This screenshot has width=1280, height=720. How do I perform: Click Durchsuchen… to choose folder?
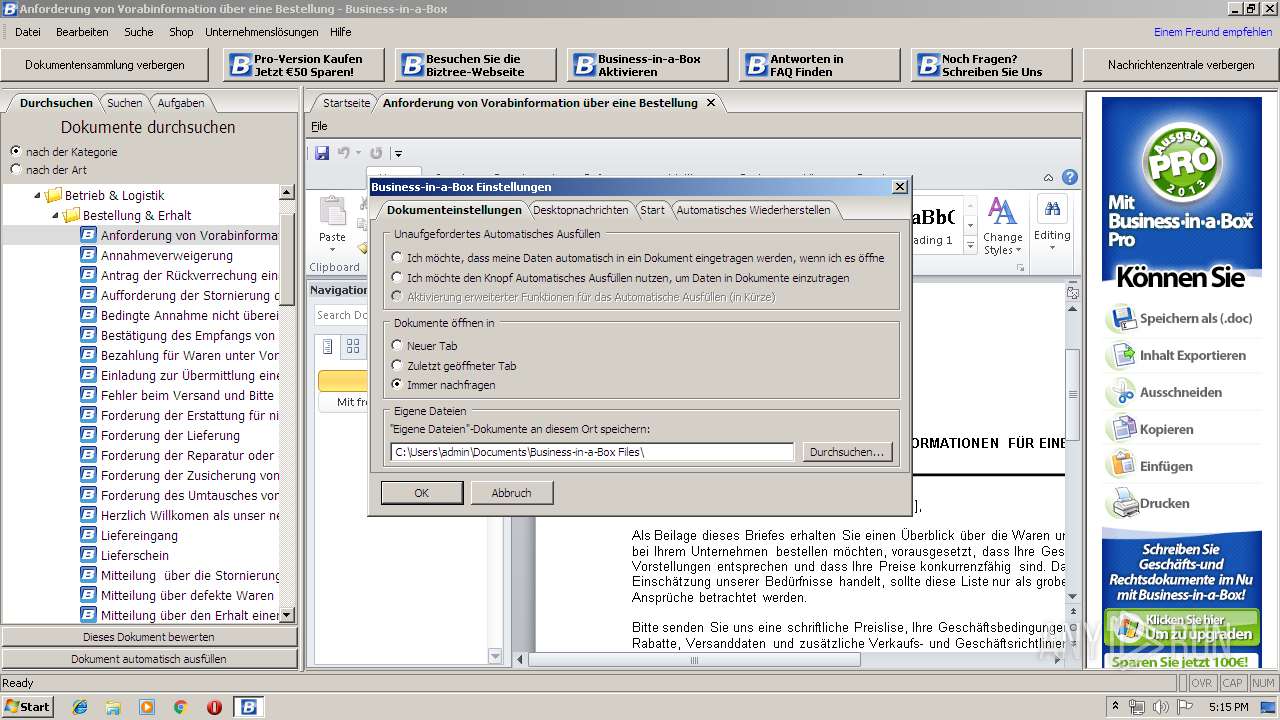(x=848, y=452)
